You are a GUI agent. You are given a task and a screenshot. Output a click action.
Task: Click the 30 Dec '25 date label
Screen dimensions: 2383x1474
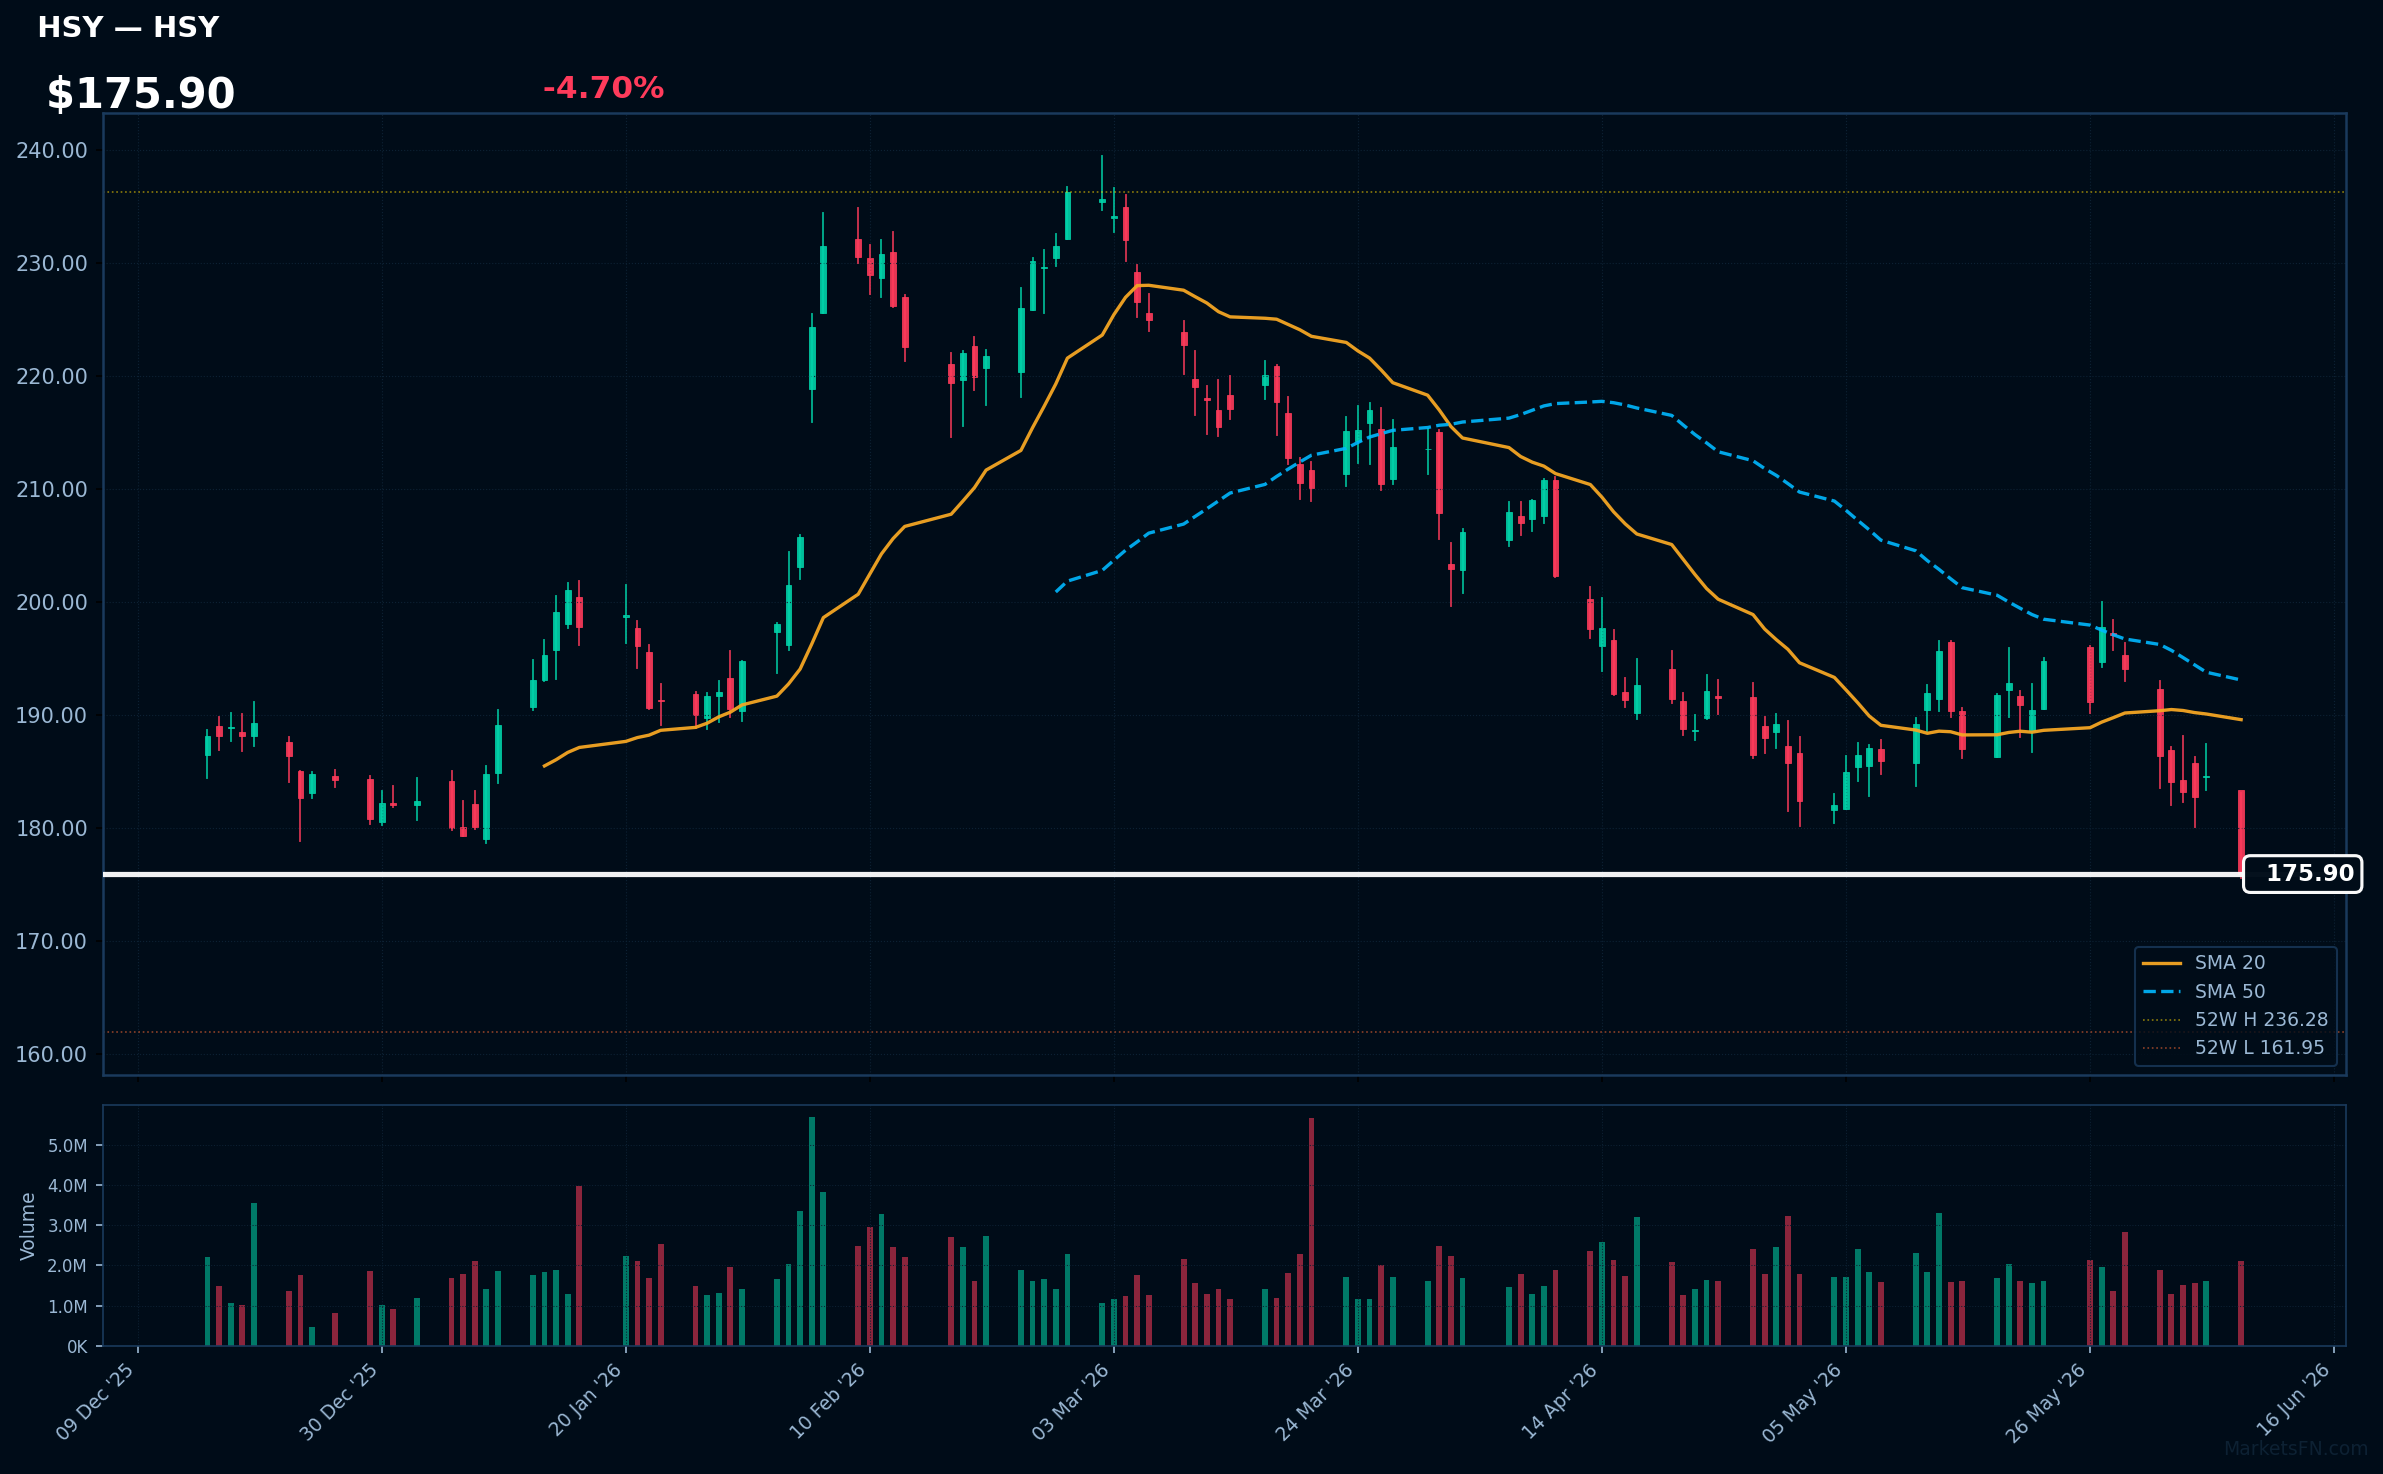pyautogui.click(x=339, y=1402)
